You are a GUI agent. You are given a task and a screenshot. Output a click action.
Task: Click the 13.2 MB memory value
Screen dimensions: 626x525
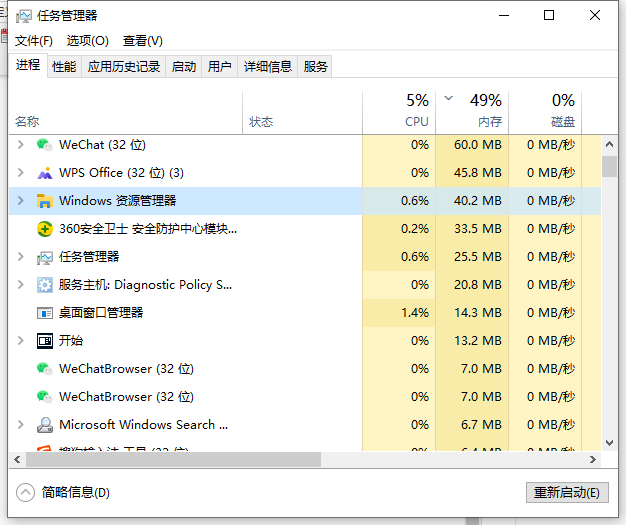tap(477, 341)
